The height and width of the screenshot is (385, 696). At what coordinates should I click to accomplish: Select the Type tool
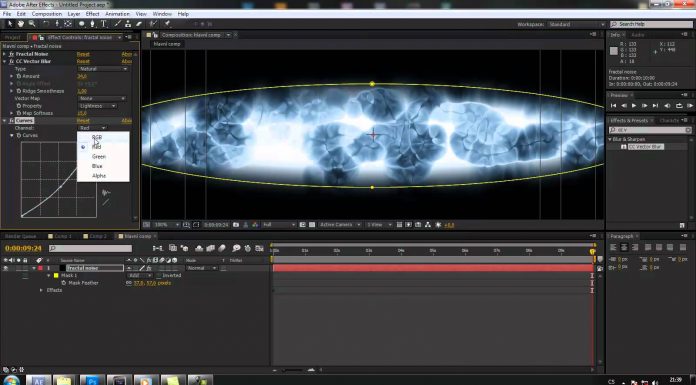point(103,24)
